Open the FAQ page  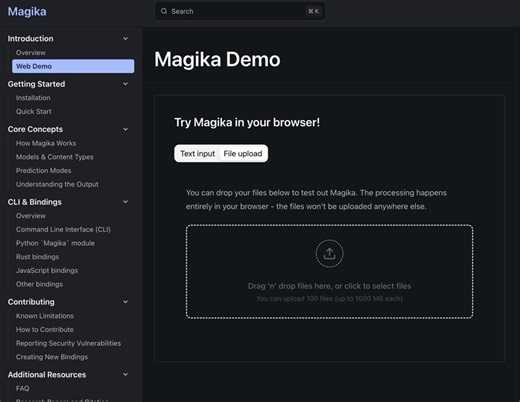(22, 388)
